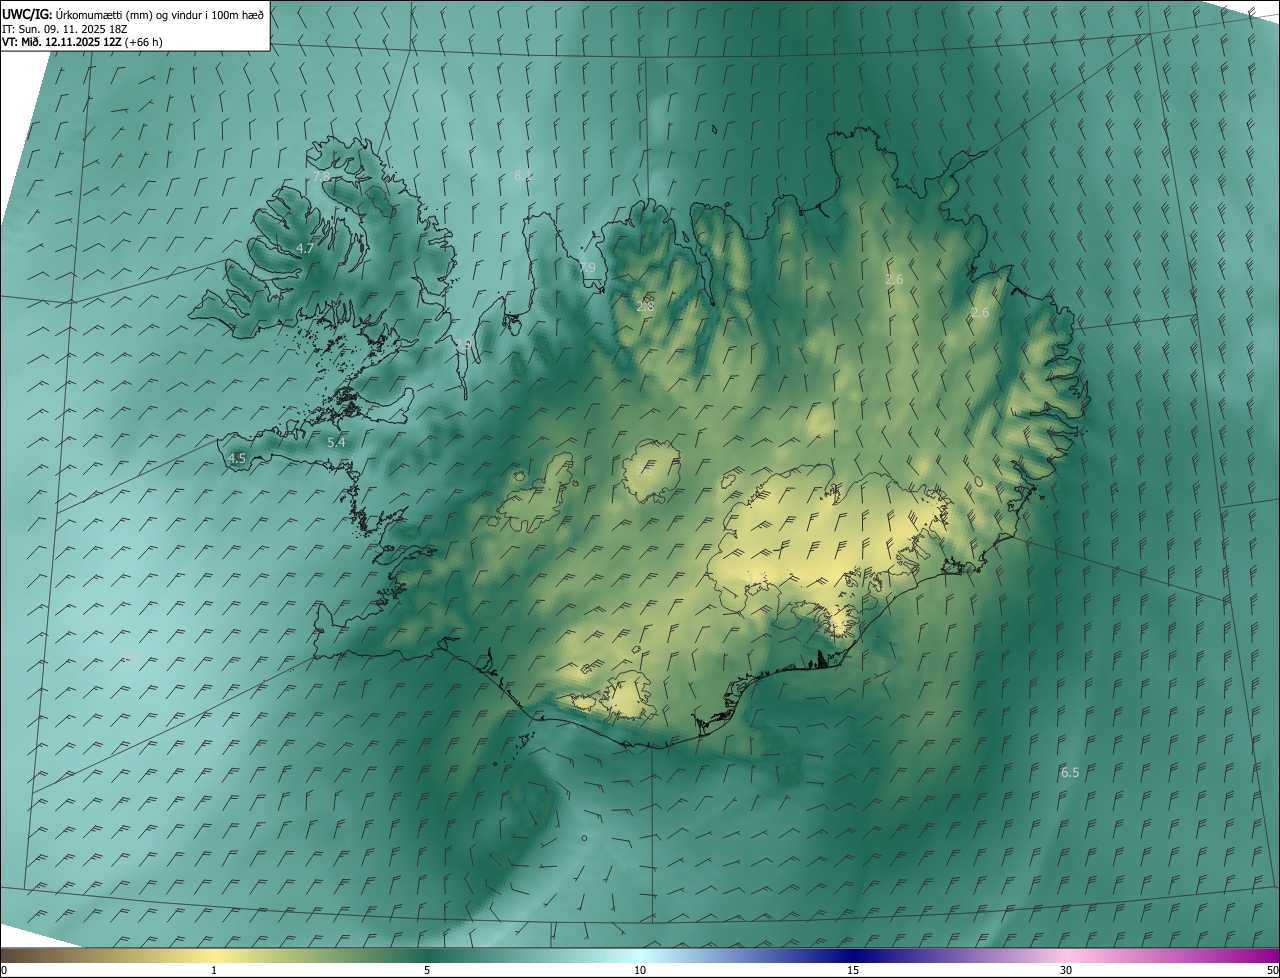This screenshot has height=978, width=1280.
Task: Click the '1' tick on the color scale
Action: (x=214, y=970)
